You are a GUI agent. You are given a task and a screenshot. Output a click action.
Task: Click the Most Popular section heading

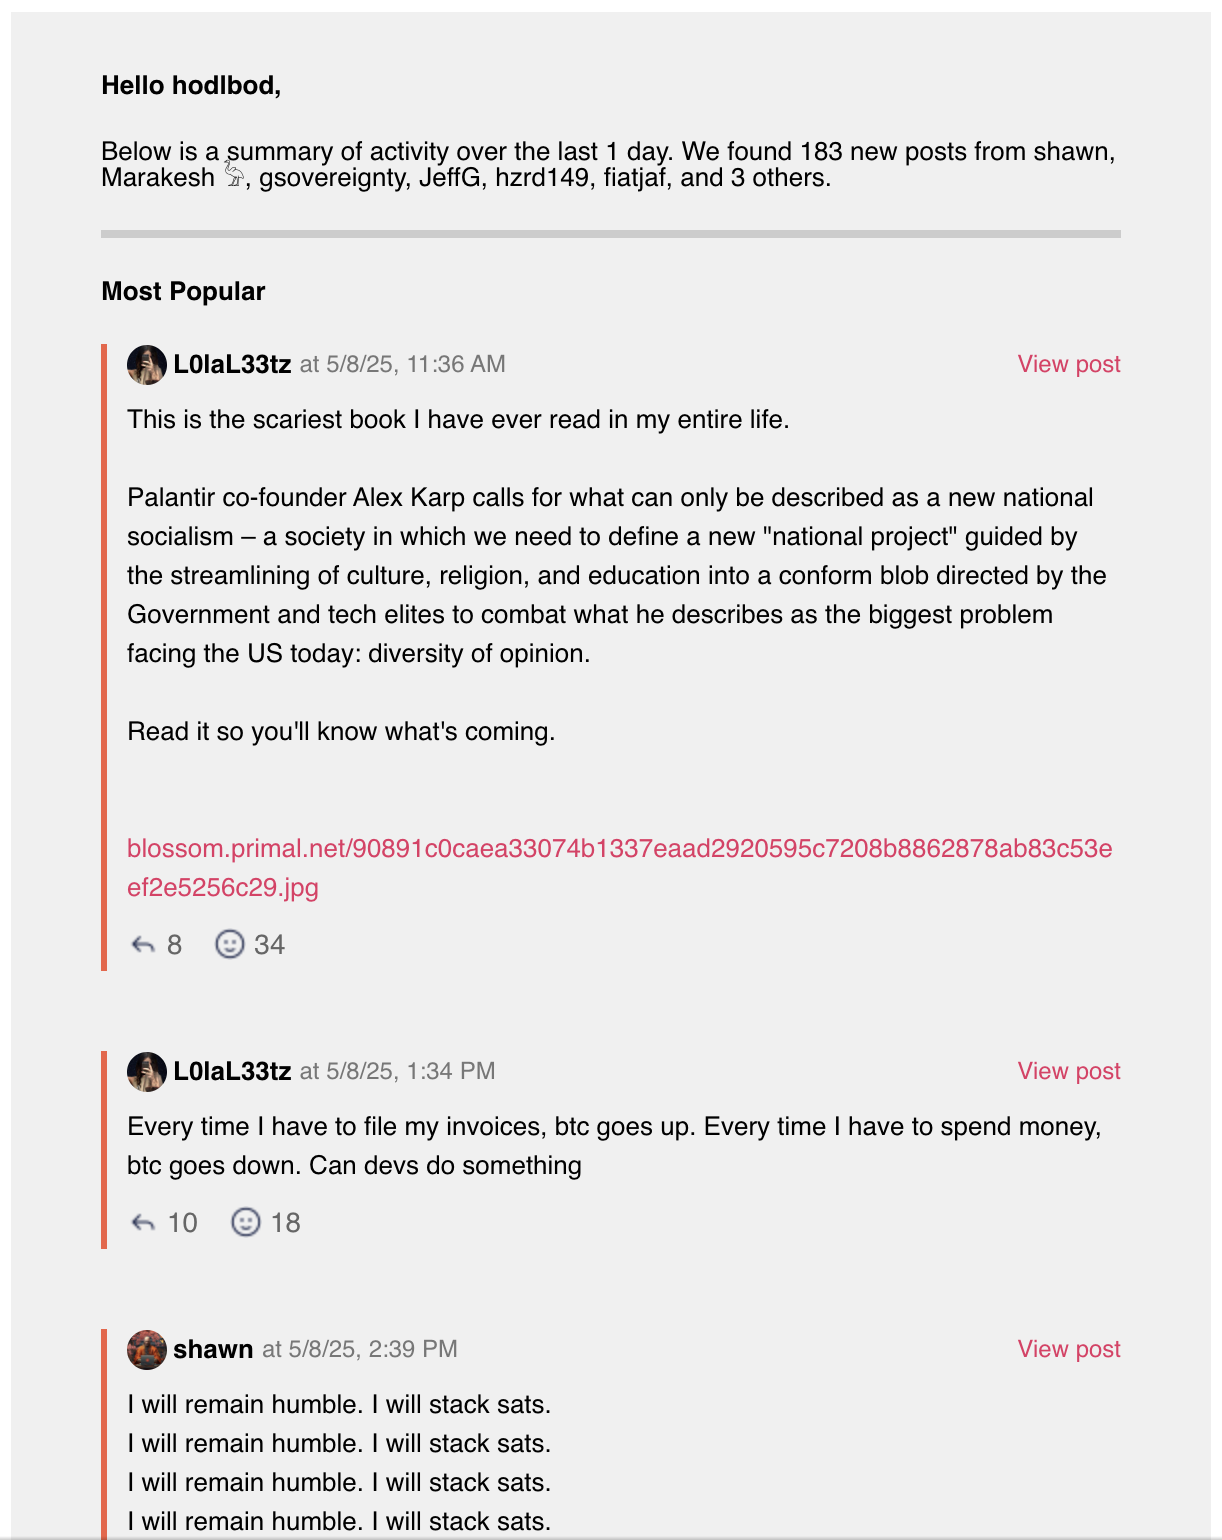183,291
